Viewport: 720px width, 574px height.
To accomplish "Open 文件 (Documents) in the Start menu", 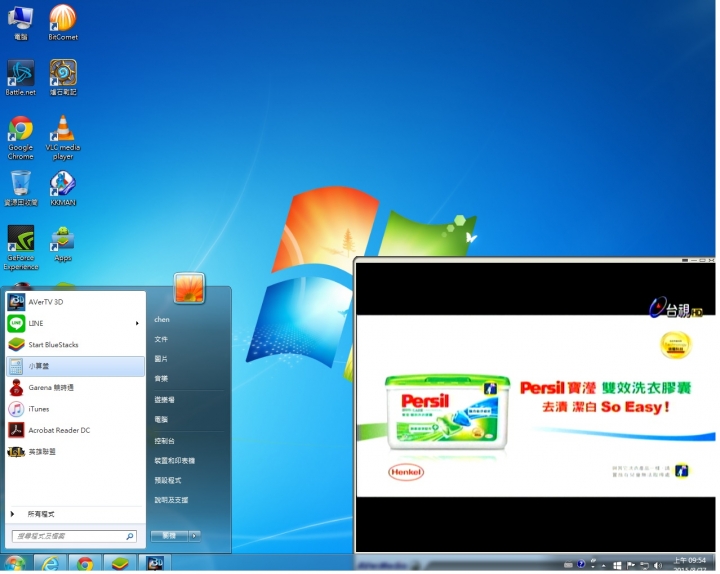I will tap(161, 339).
